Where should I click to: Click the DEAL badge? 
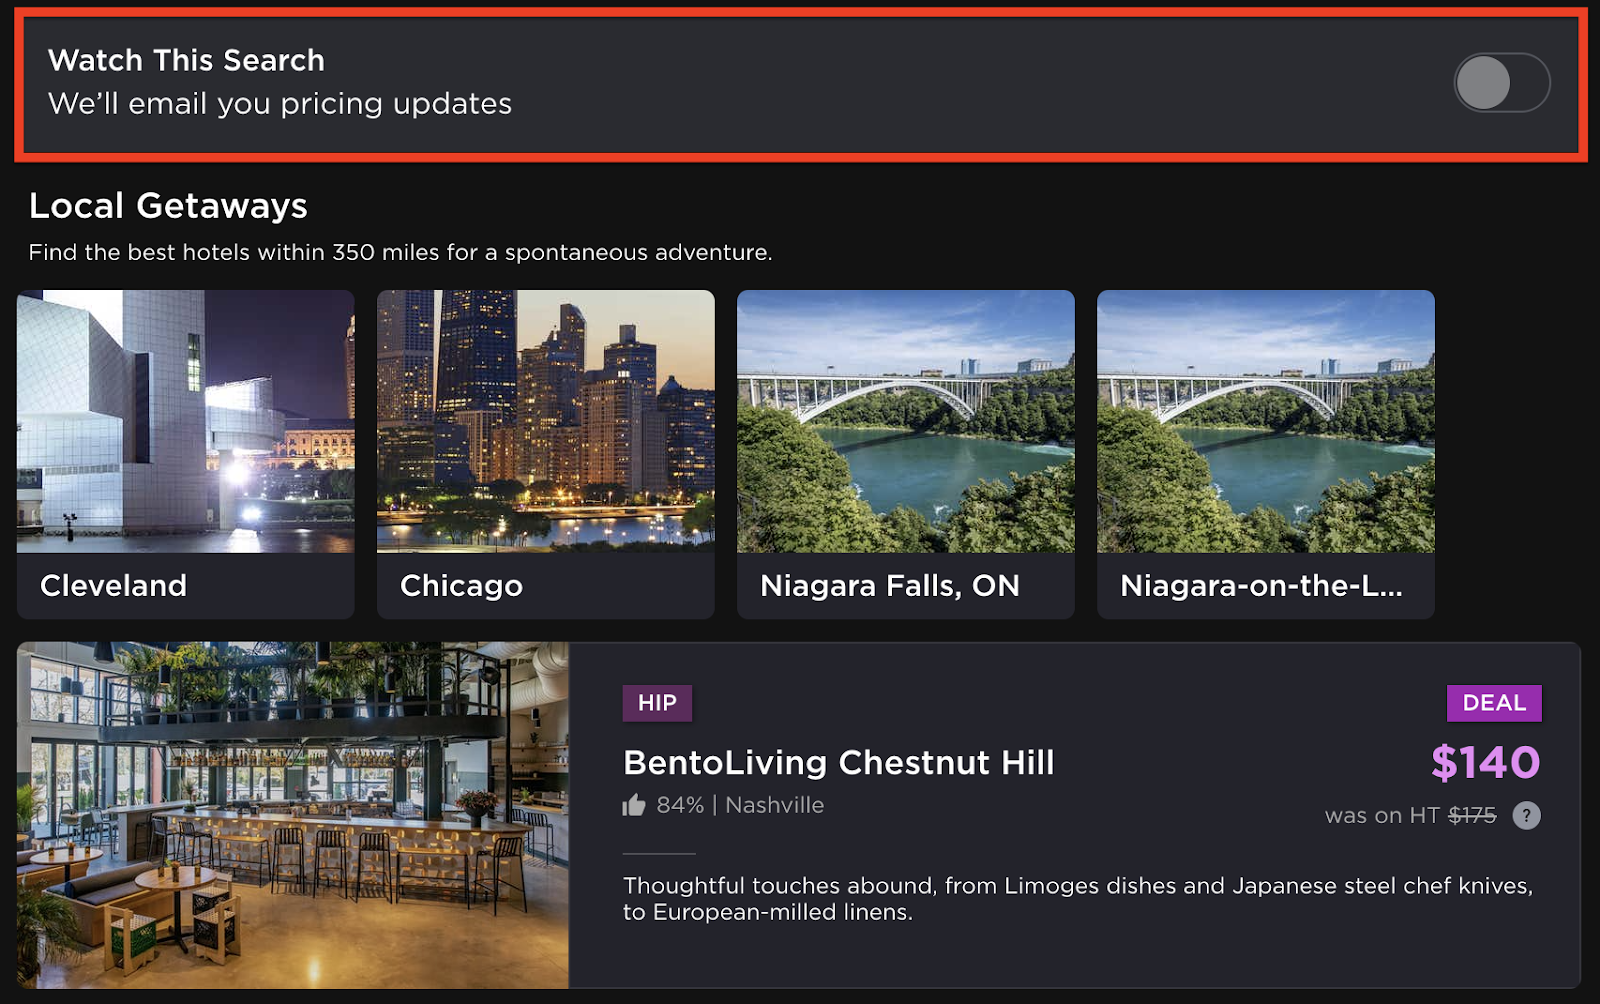tap(1494, 703)
